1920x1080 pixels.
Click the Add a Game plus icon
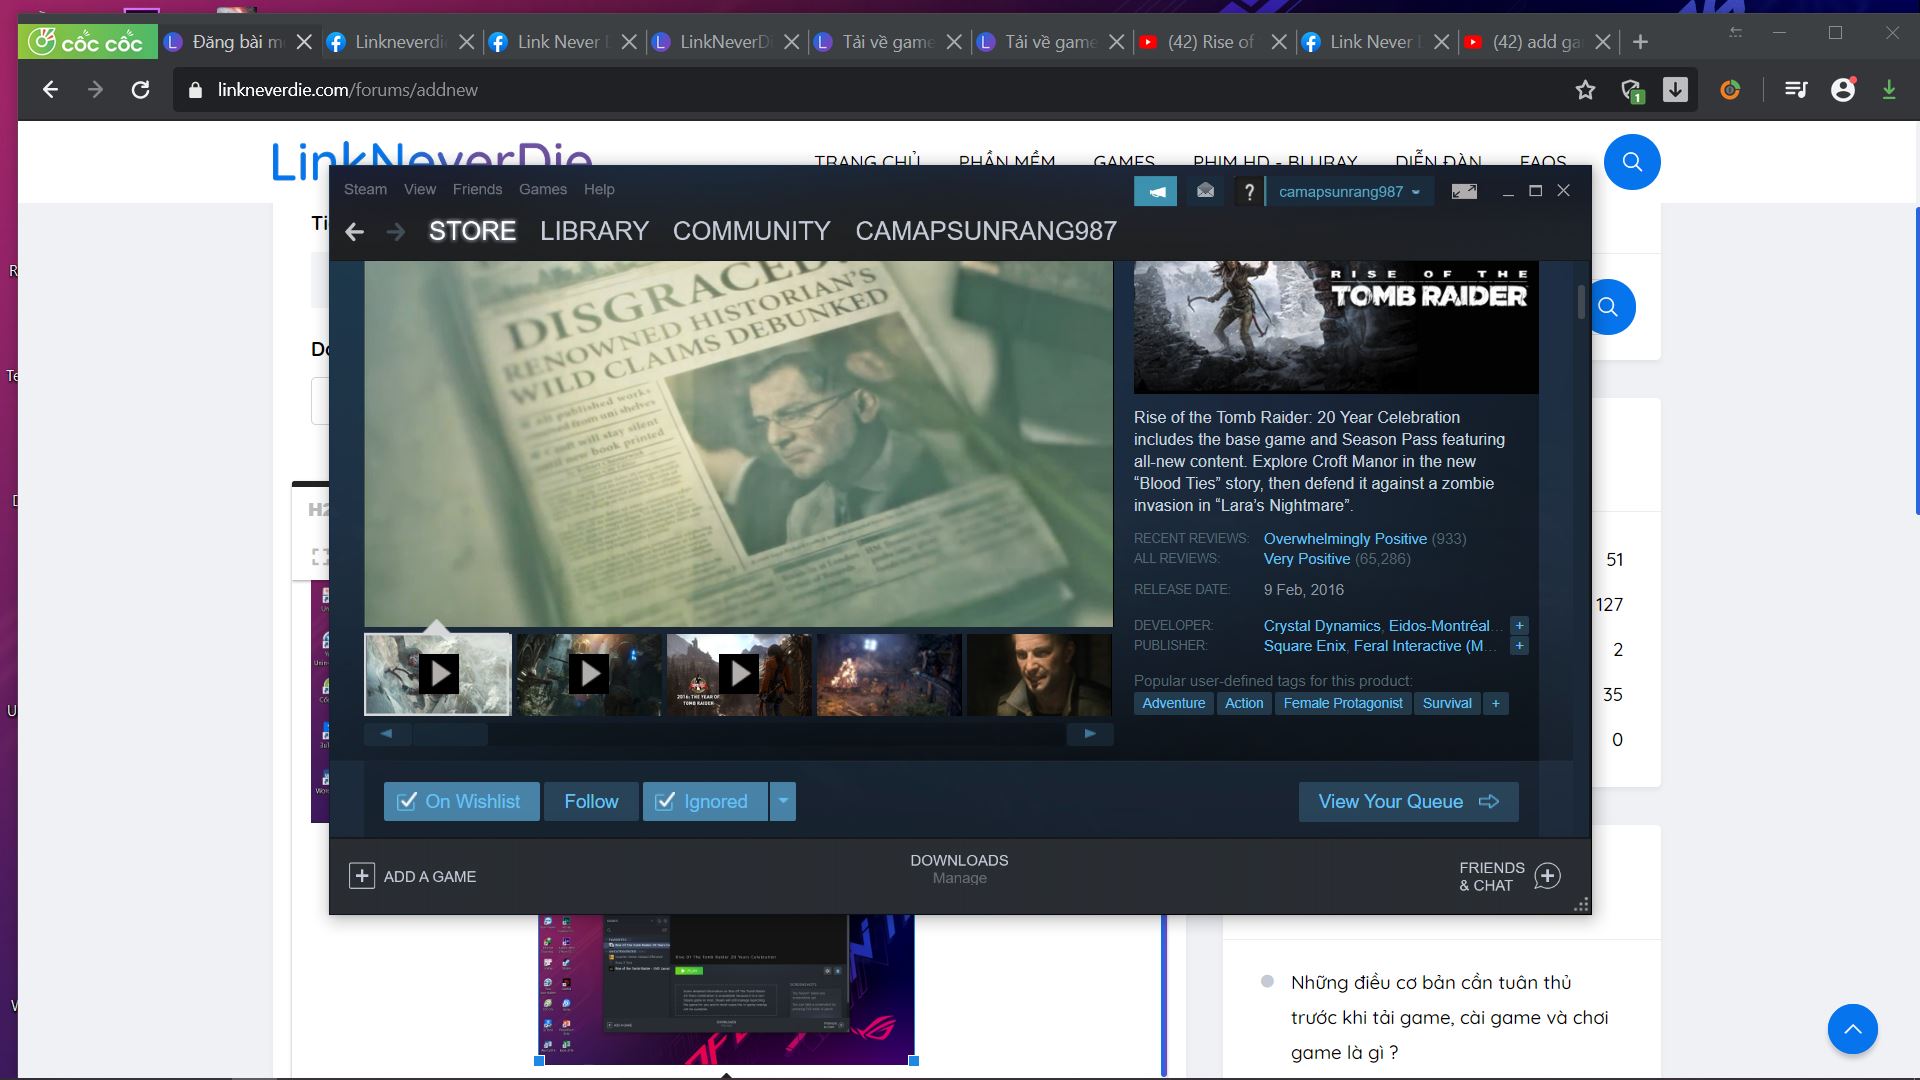click(362, 876)
